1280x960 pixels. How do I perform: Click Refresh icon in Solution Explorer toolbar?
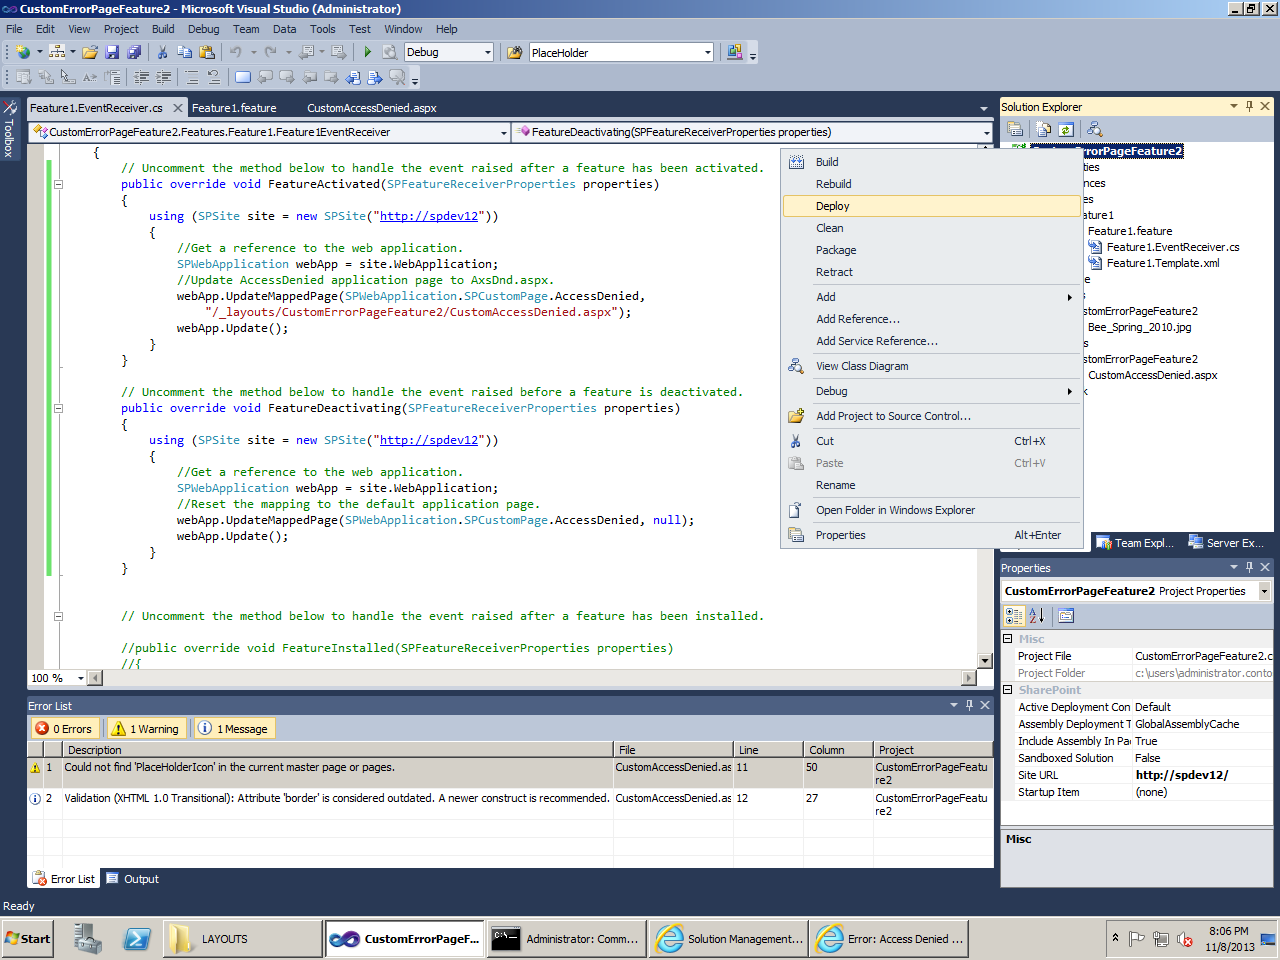1066,129
